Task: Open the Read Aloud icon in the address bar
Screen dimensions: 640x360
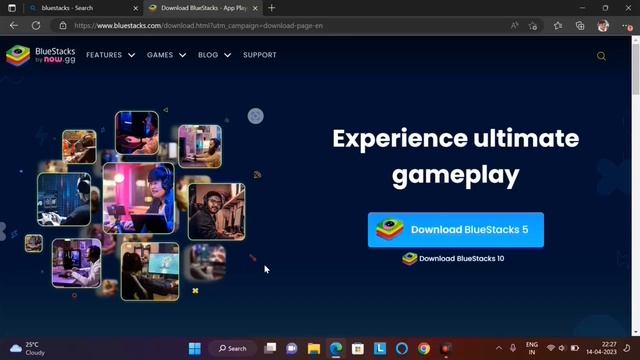Action: [x=515, y=26]
